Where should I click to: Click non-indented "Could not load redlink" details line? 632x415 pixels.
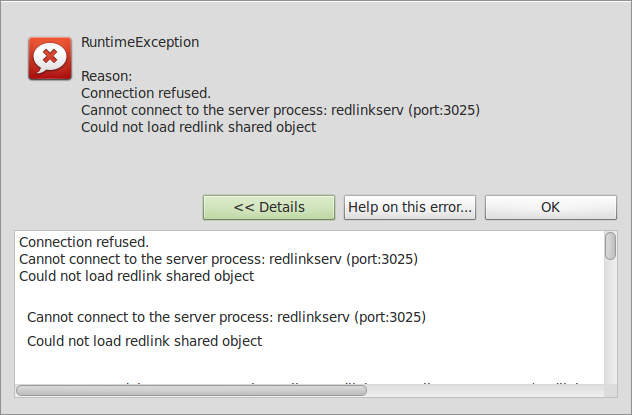(x=136, y=276)
